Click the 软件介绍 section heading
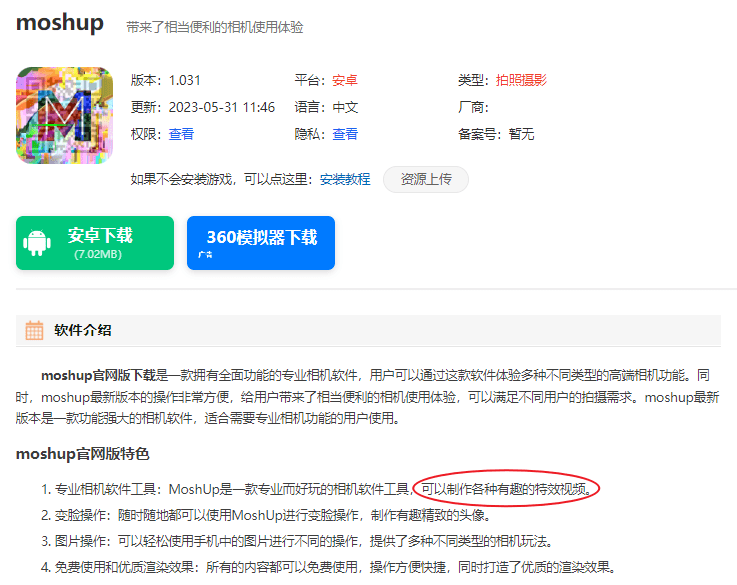The height and width of the screenshot is (585, 737). click(83, 330)
